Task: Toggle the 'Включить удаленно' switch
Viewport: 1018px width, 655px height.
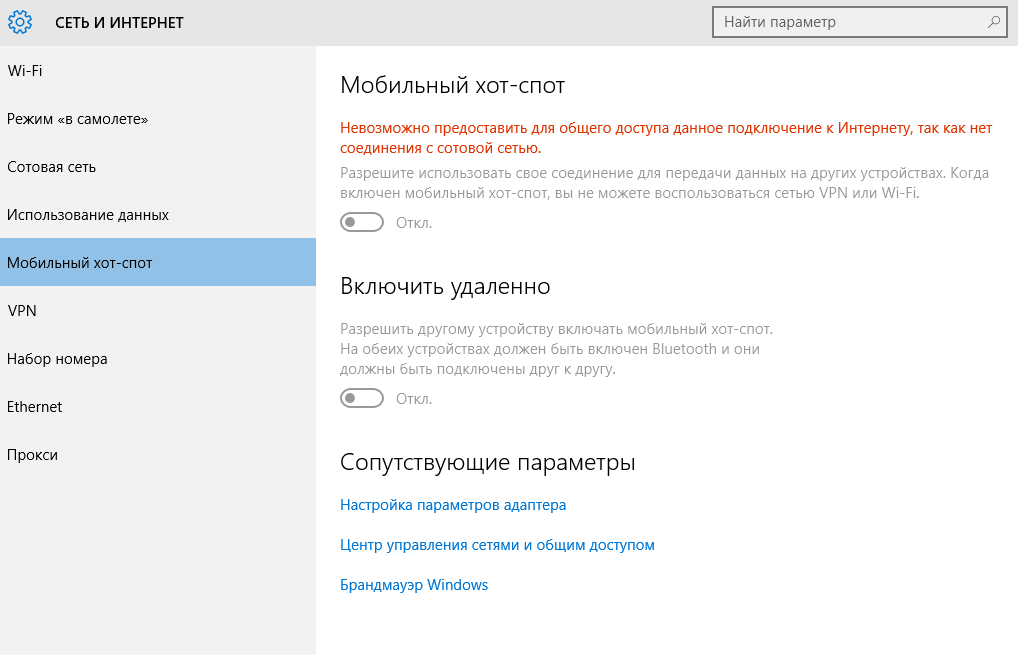Action: 362,398
